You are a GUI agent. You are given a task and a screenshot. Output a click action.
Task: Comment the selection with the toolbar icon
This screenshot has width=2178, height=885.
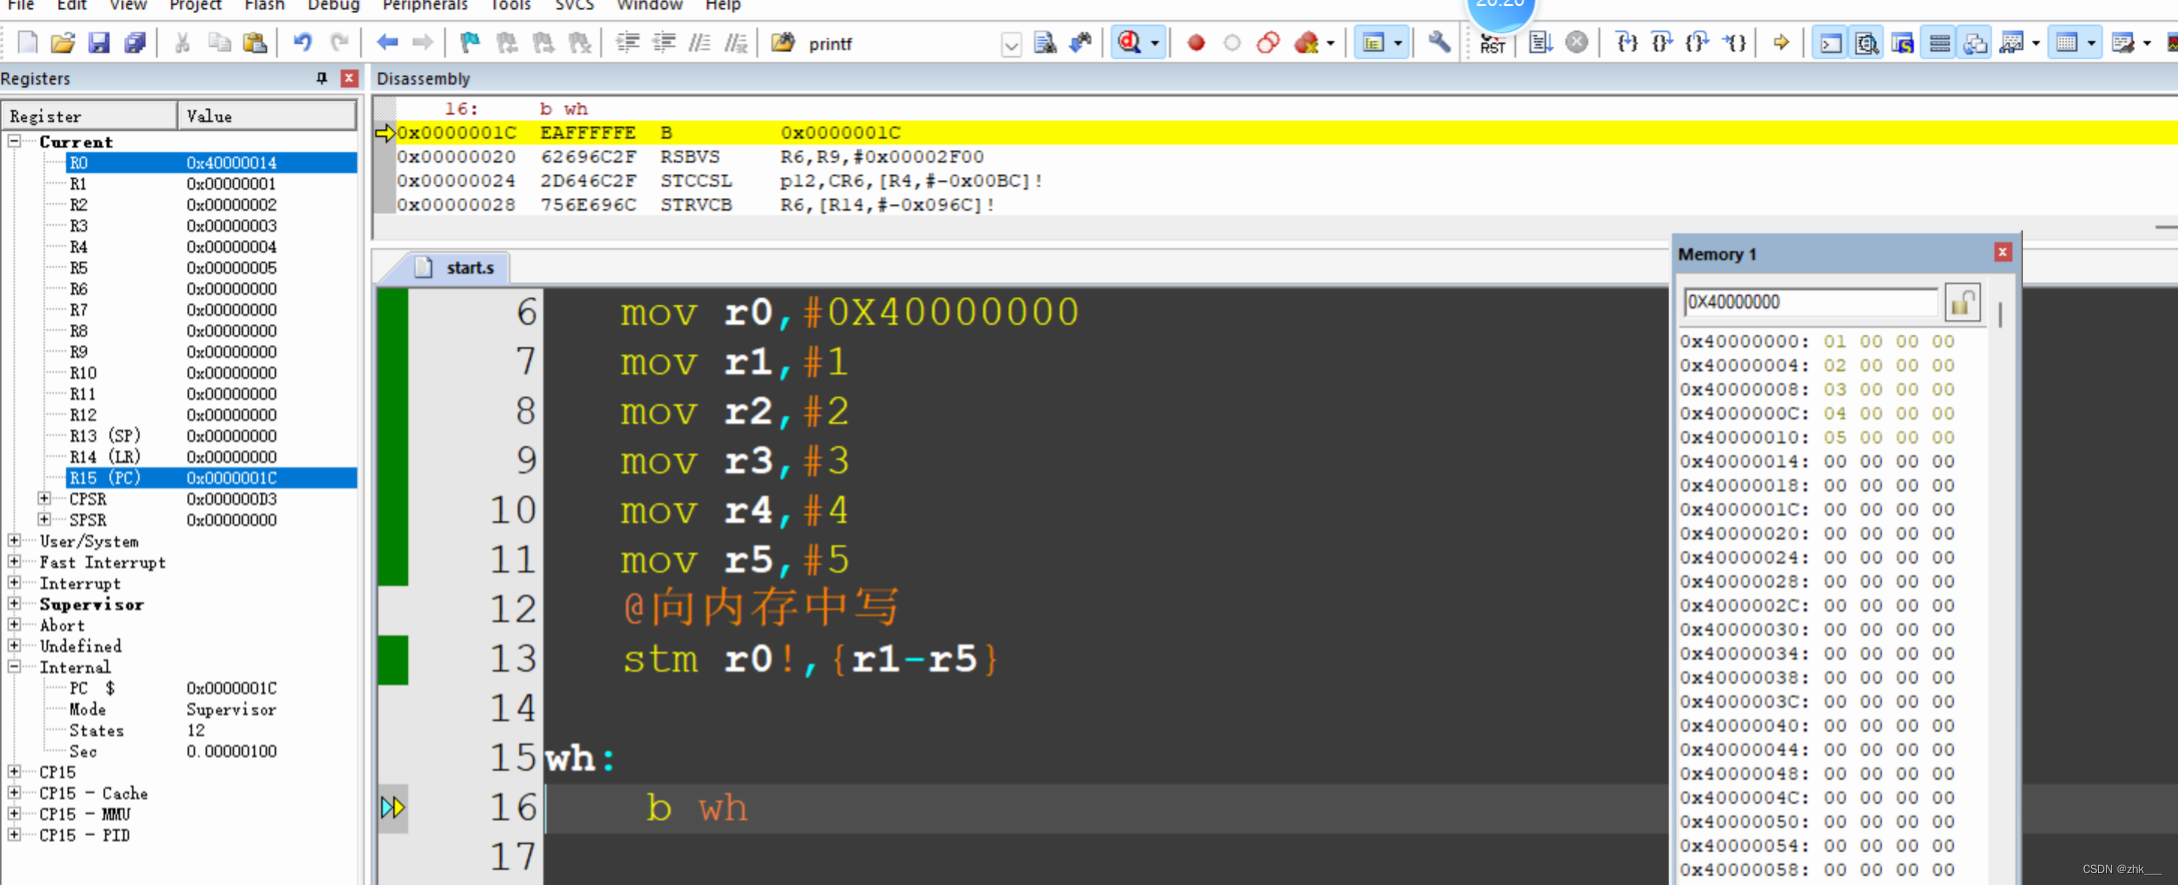click(x=700, y=43)
